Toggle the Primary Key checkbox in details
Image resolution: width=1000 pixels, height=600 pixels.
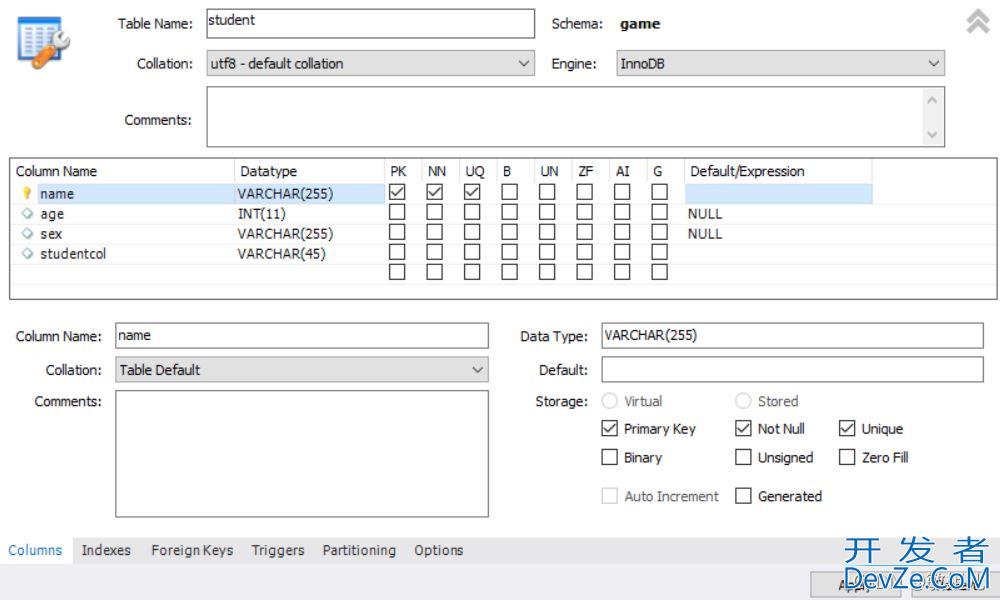pos(610,428)
